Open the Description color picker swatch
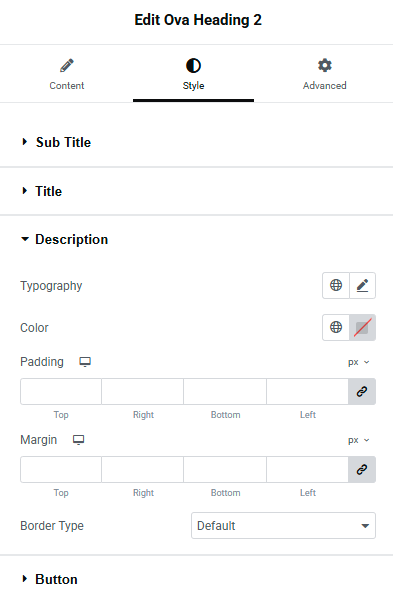The width and height of the screenshot is (393, 597). 362,327
